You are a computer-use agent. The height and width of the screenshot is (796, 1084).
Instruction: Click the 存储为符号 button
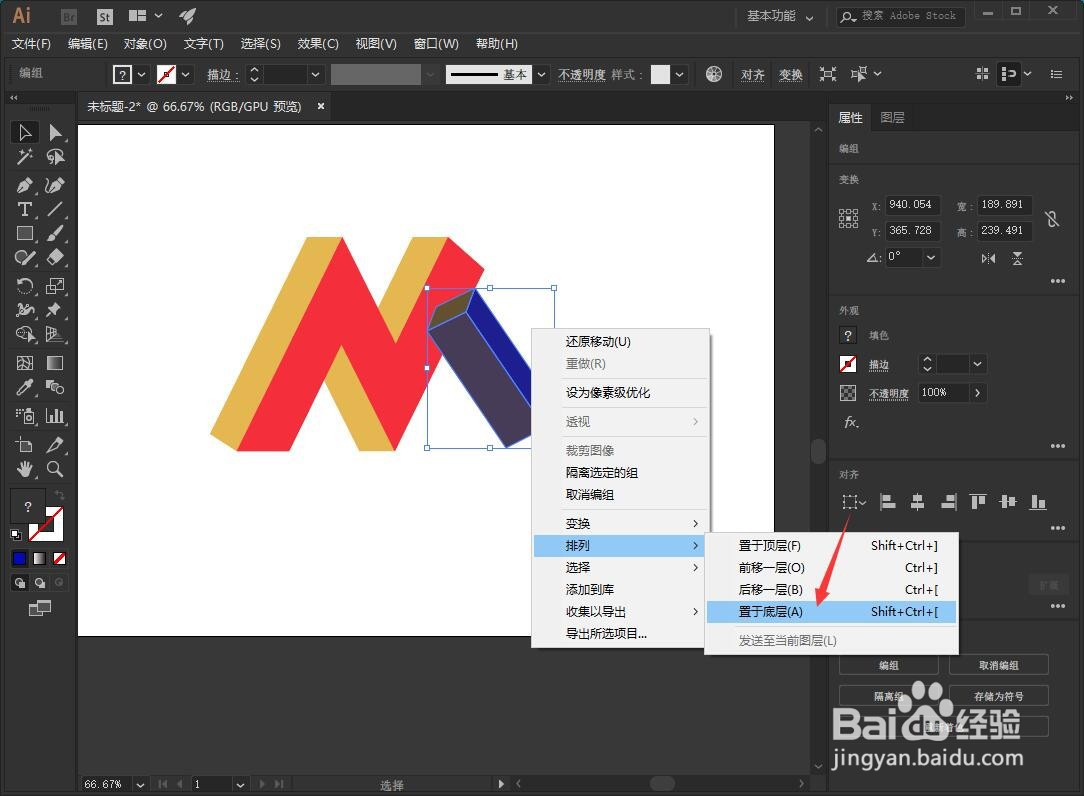click(998, 696)
